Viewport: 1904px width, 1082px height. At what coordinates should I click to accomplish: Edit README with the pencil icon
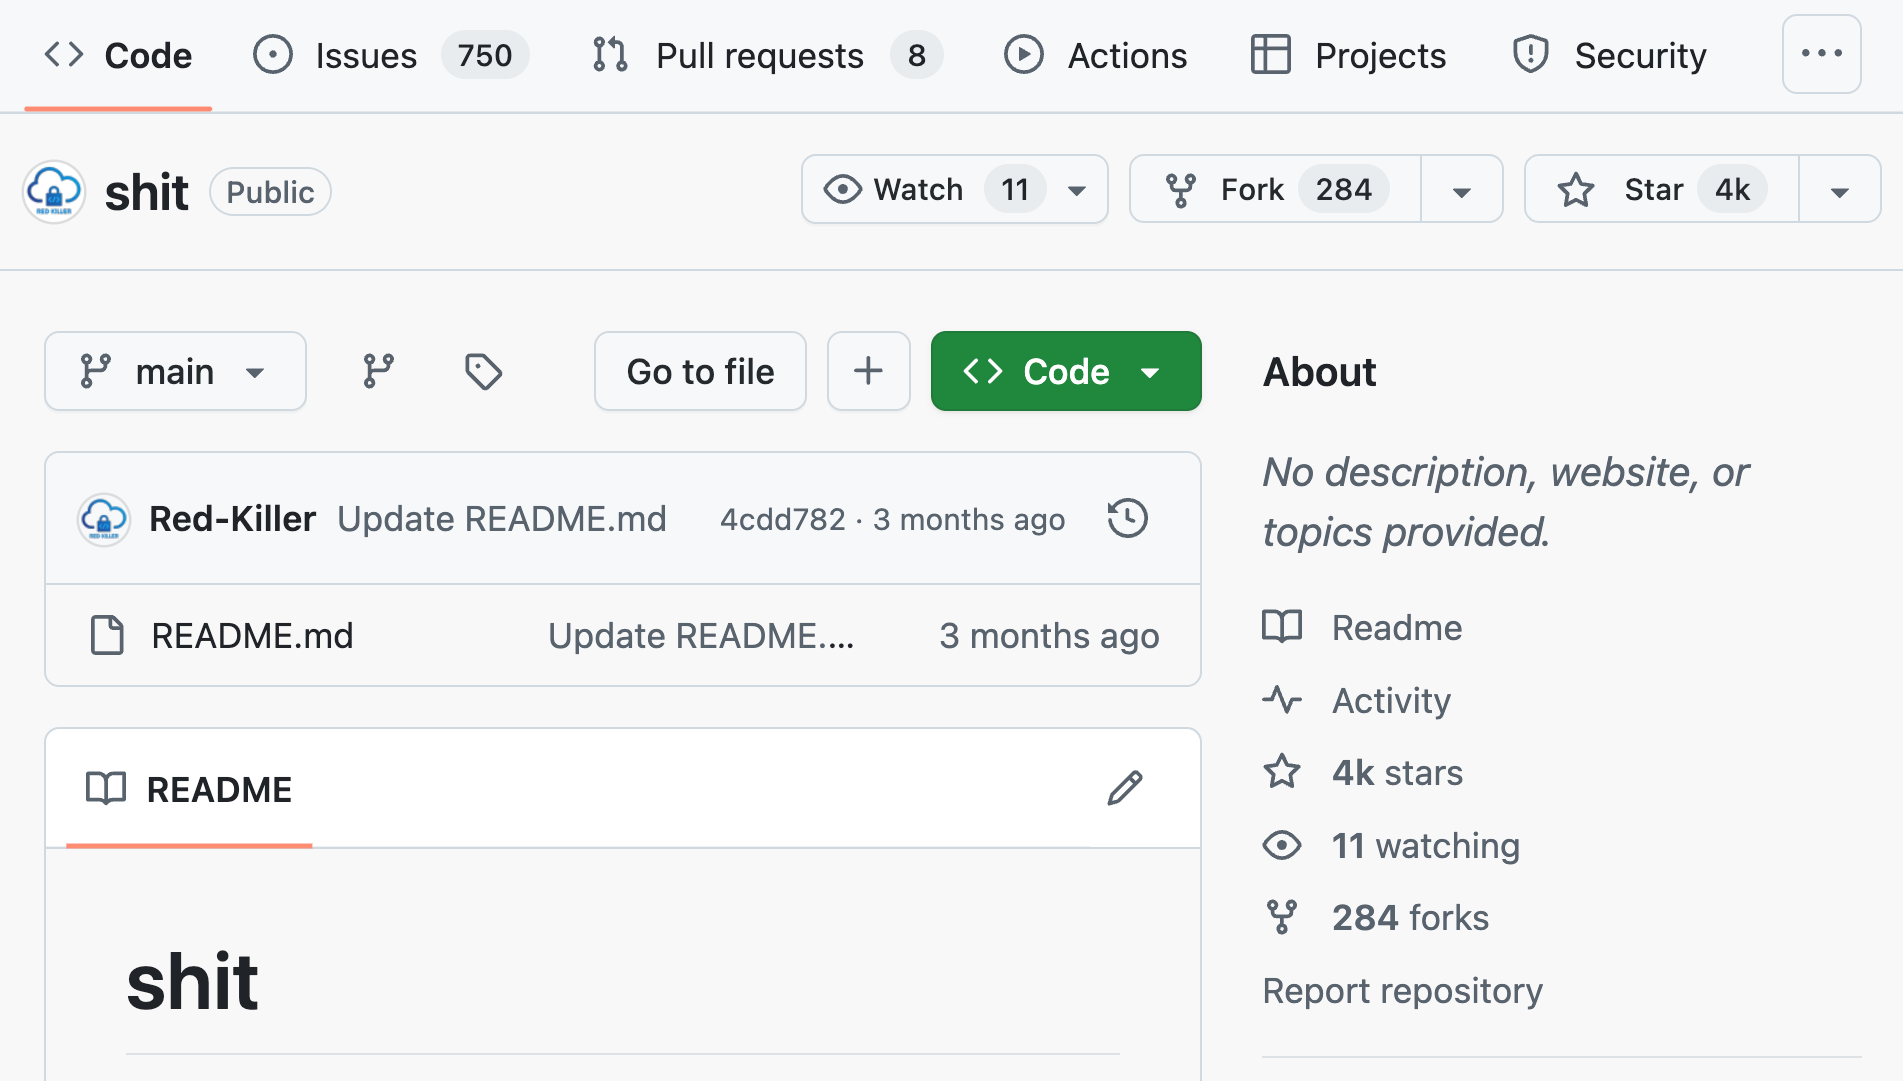[1124, 788]
